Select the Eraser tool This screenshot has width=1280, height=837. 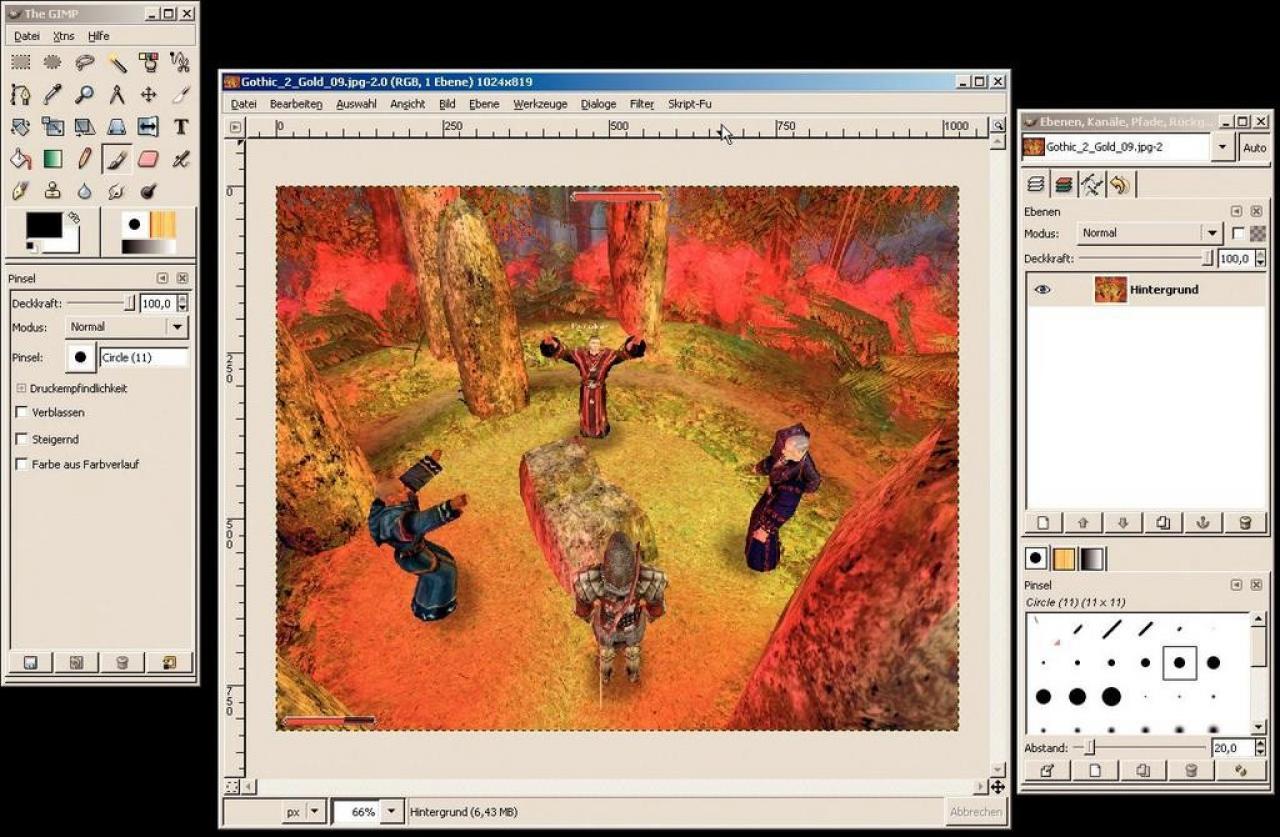coord(148,158)
